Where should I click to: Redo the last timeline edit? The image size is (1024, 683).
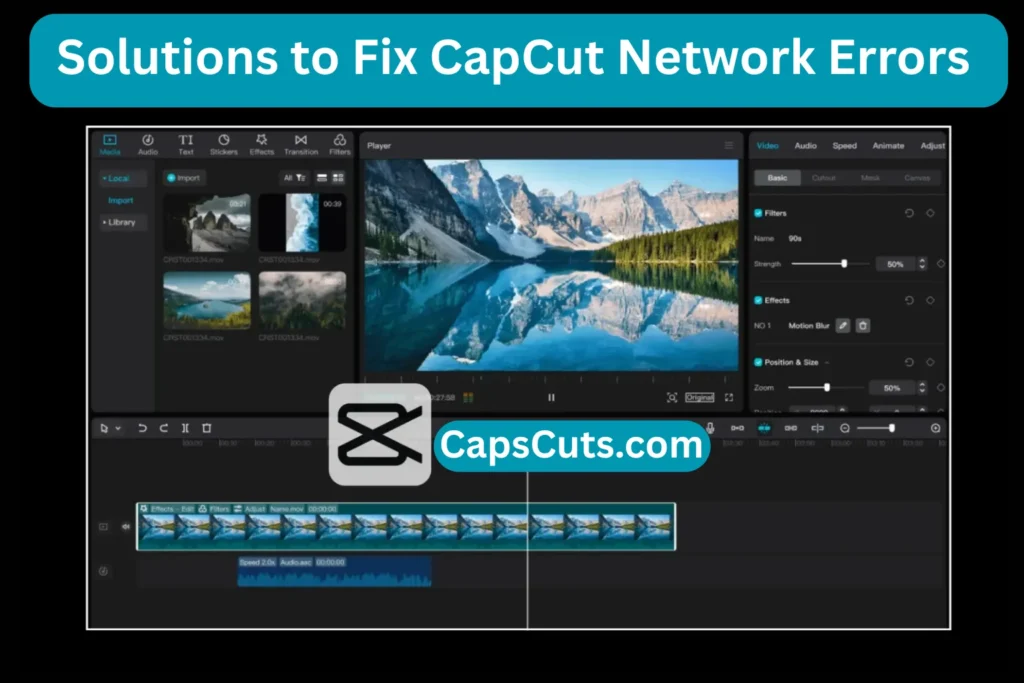(164, 428)
